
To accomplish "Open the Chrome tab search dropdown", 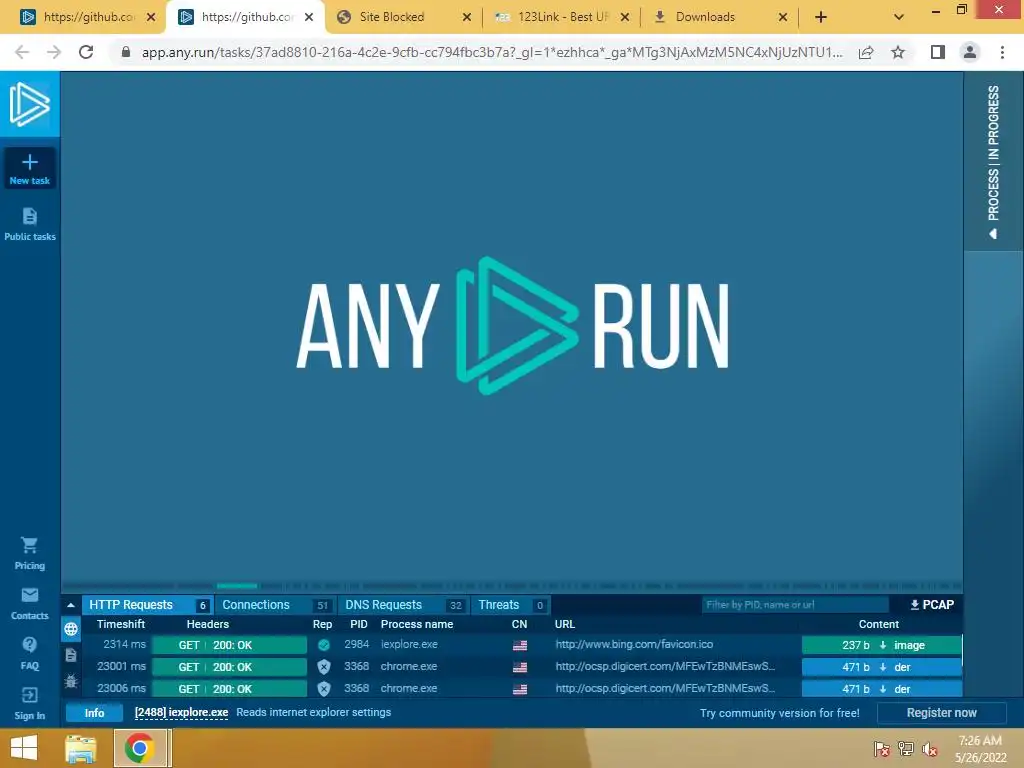I will point(899,17).
